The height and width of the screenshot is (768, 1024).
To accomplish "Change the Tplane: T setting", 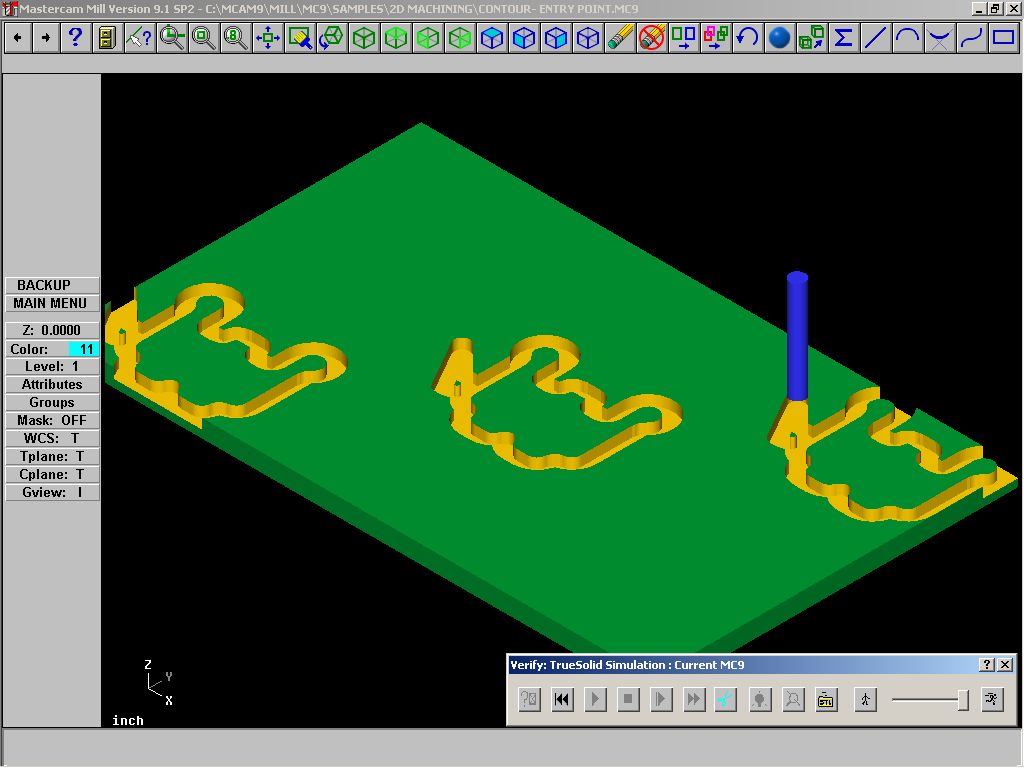I will tap(52, 456).
